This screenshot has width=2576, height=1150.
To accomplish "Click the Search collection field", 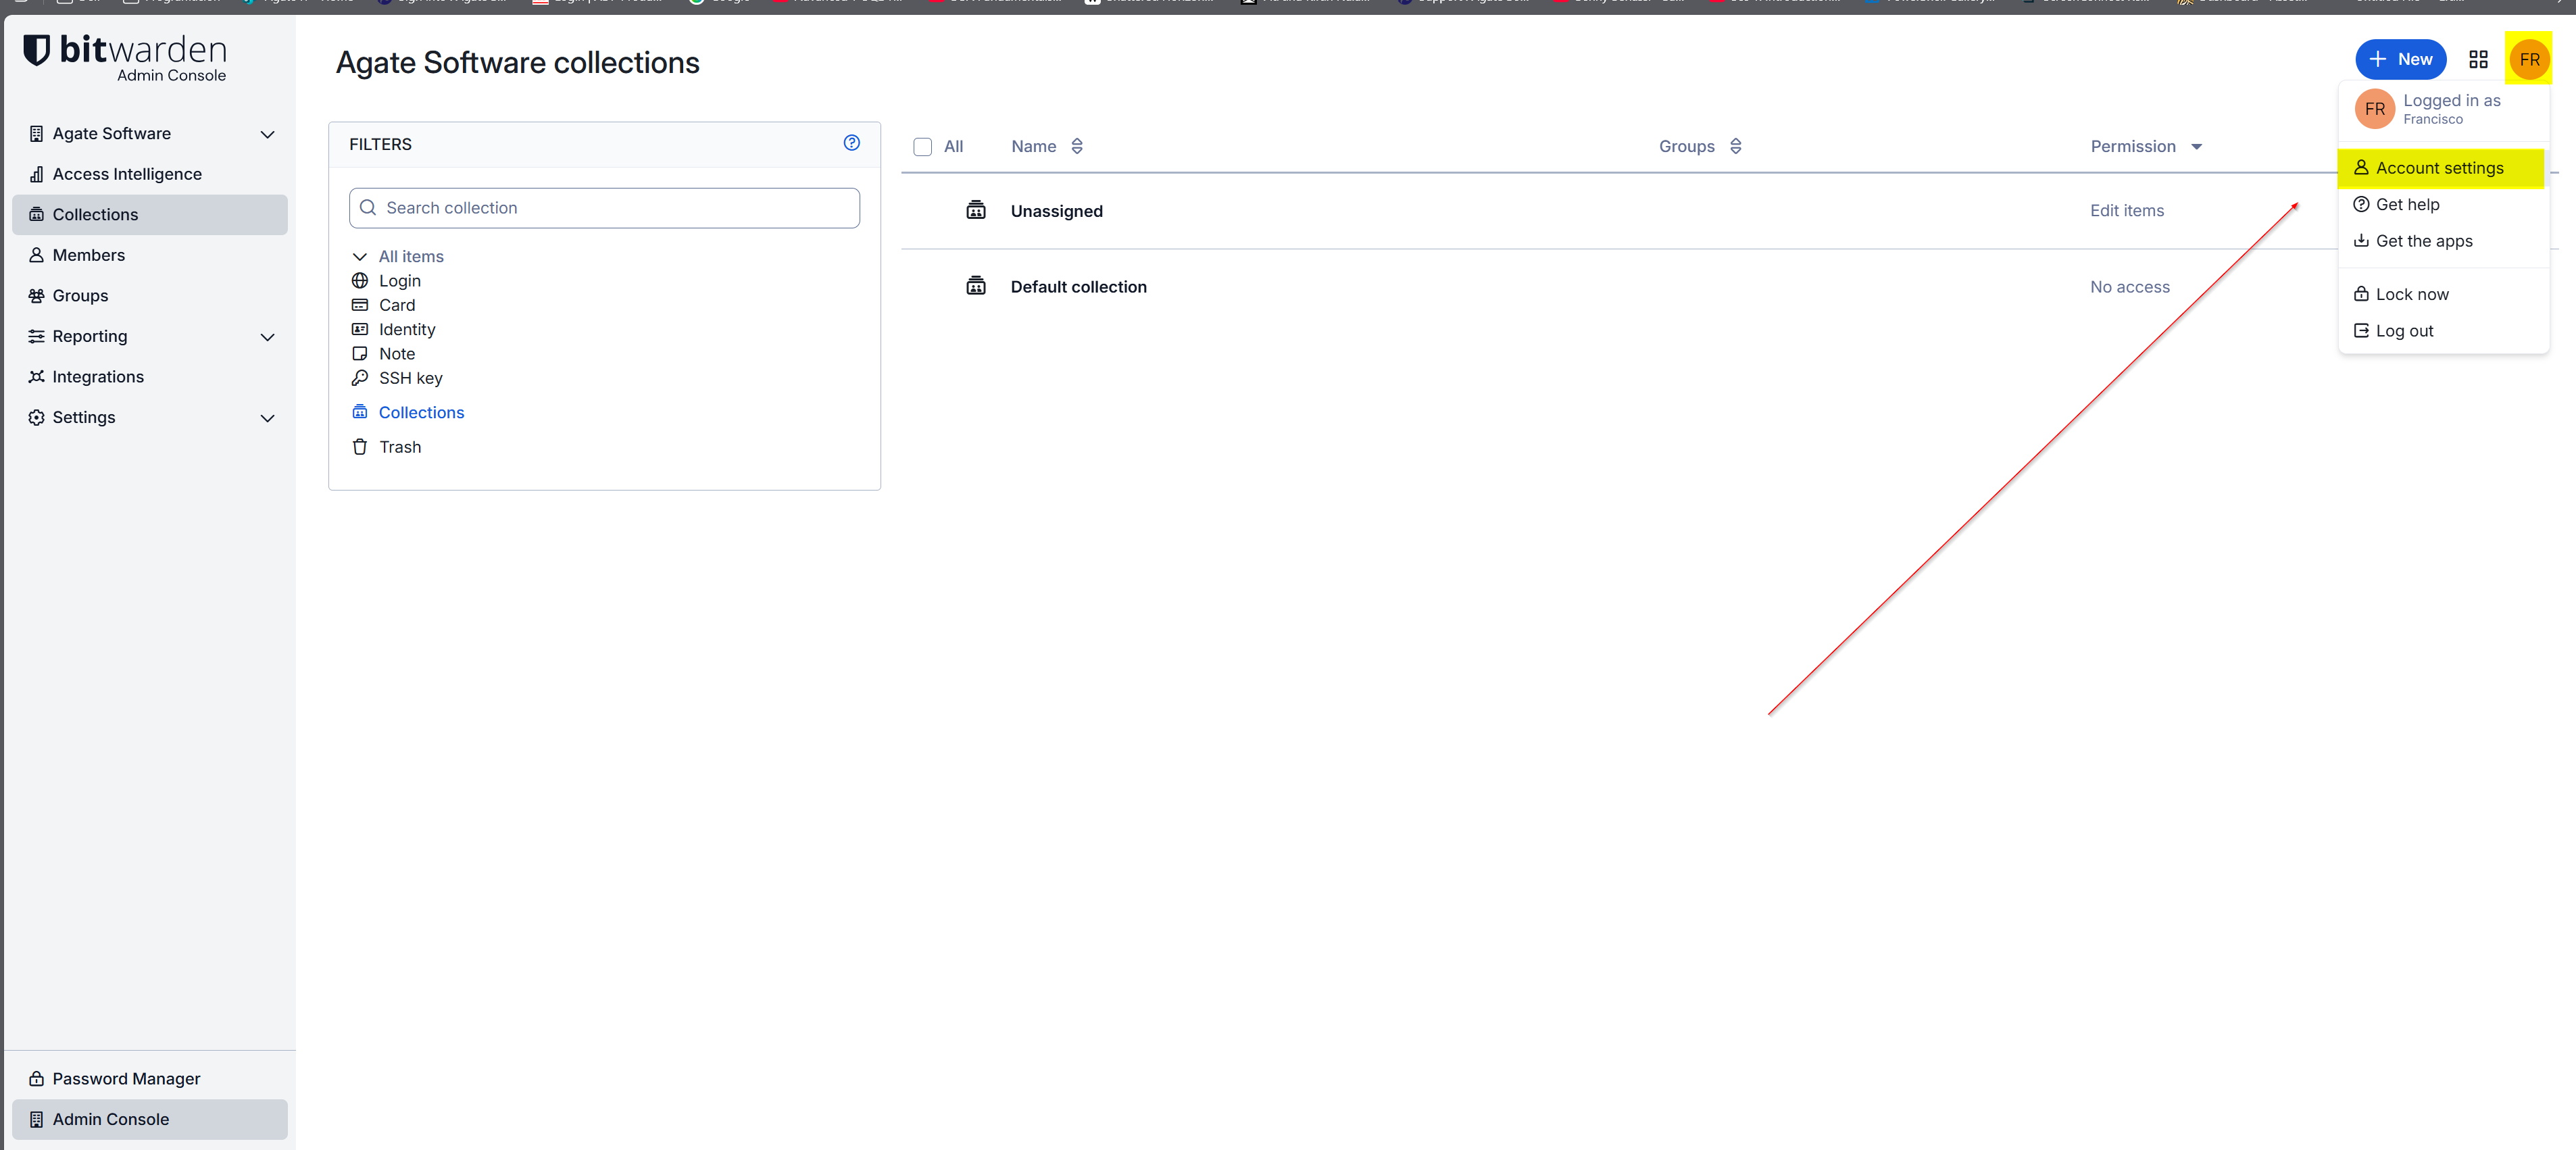I will pos(604,208).
